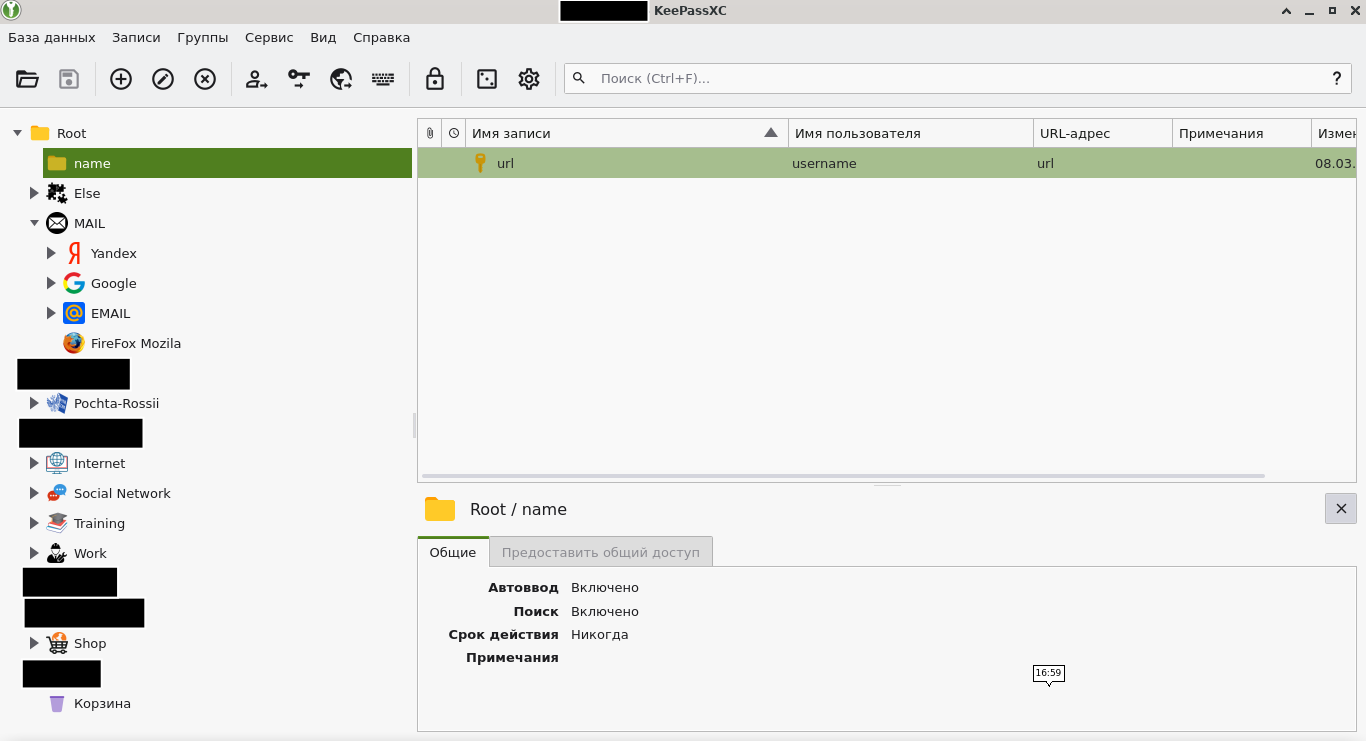Select the Корзина recycle bin group
1366x741 pixels.
[101, 704]
